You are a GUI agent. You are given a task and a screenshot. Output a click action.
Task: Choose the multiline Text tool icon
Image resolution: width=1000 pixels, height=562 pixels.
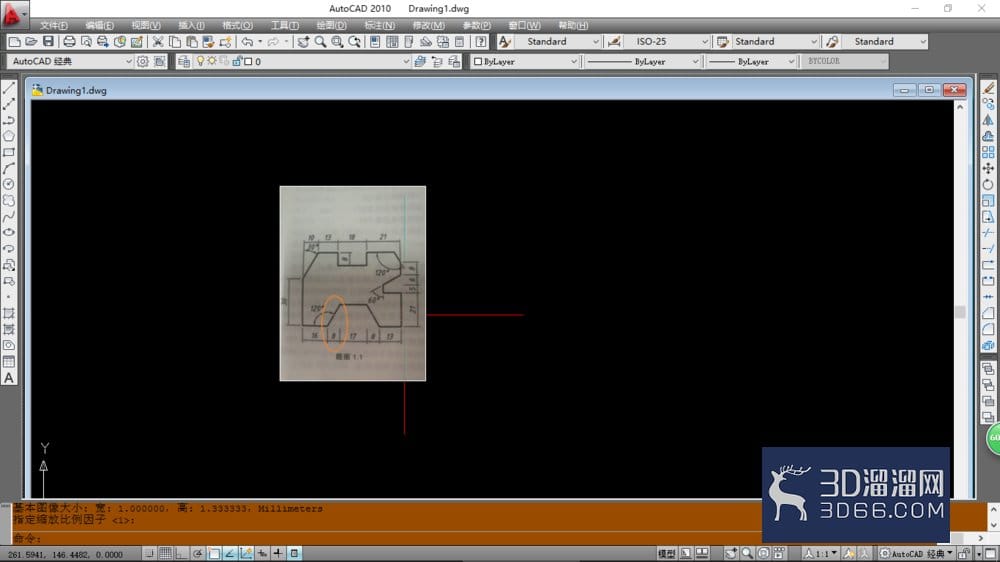pyautogui.click(x=9, y=378)
